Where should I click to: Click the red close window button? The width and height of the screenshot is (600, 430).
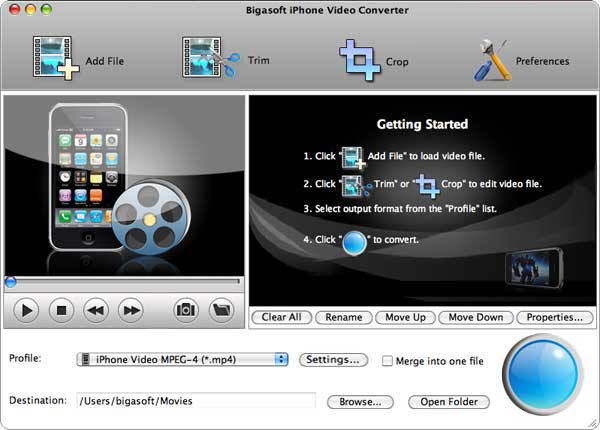(x=15, y=10)
